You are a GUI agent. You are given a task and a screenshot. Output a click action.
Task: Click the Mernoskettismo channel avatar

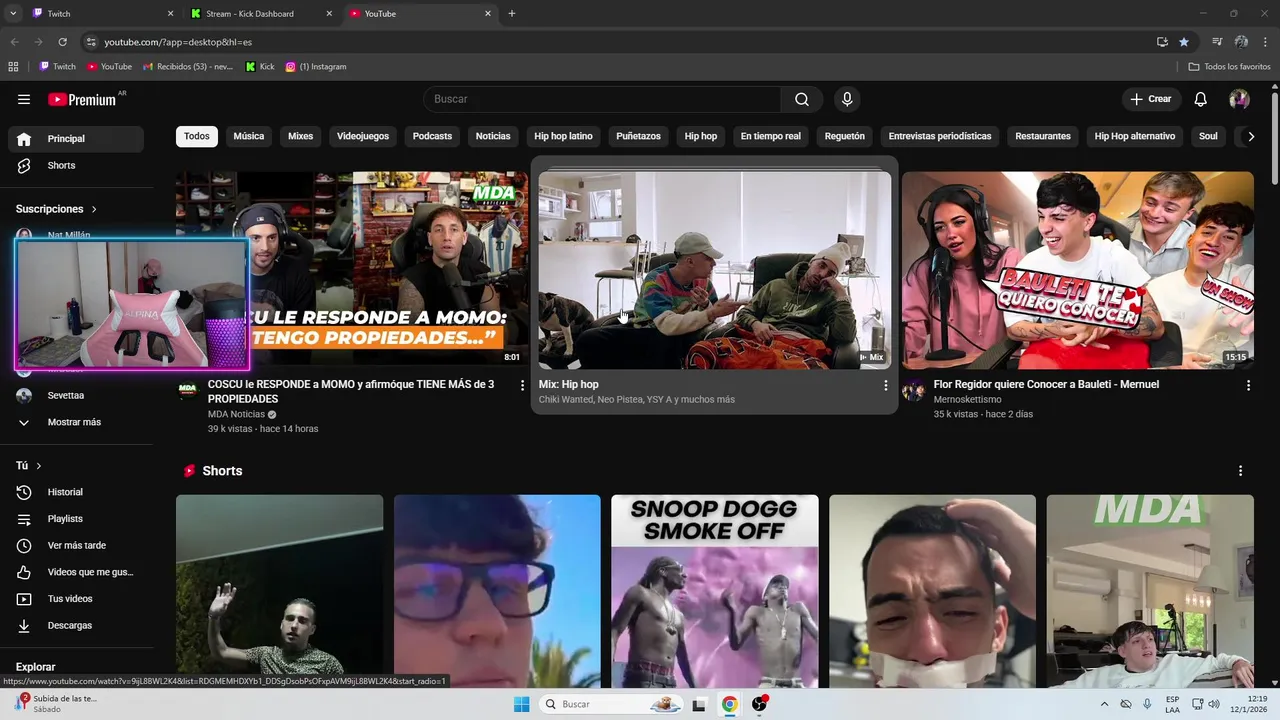(913, 391)
